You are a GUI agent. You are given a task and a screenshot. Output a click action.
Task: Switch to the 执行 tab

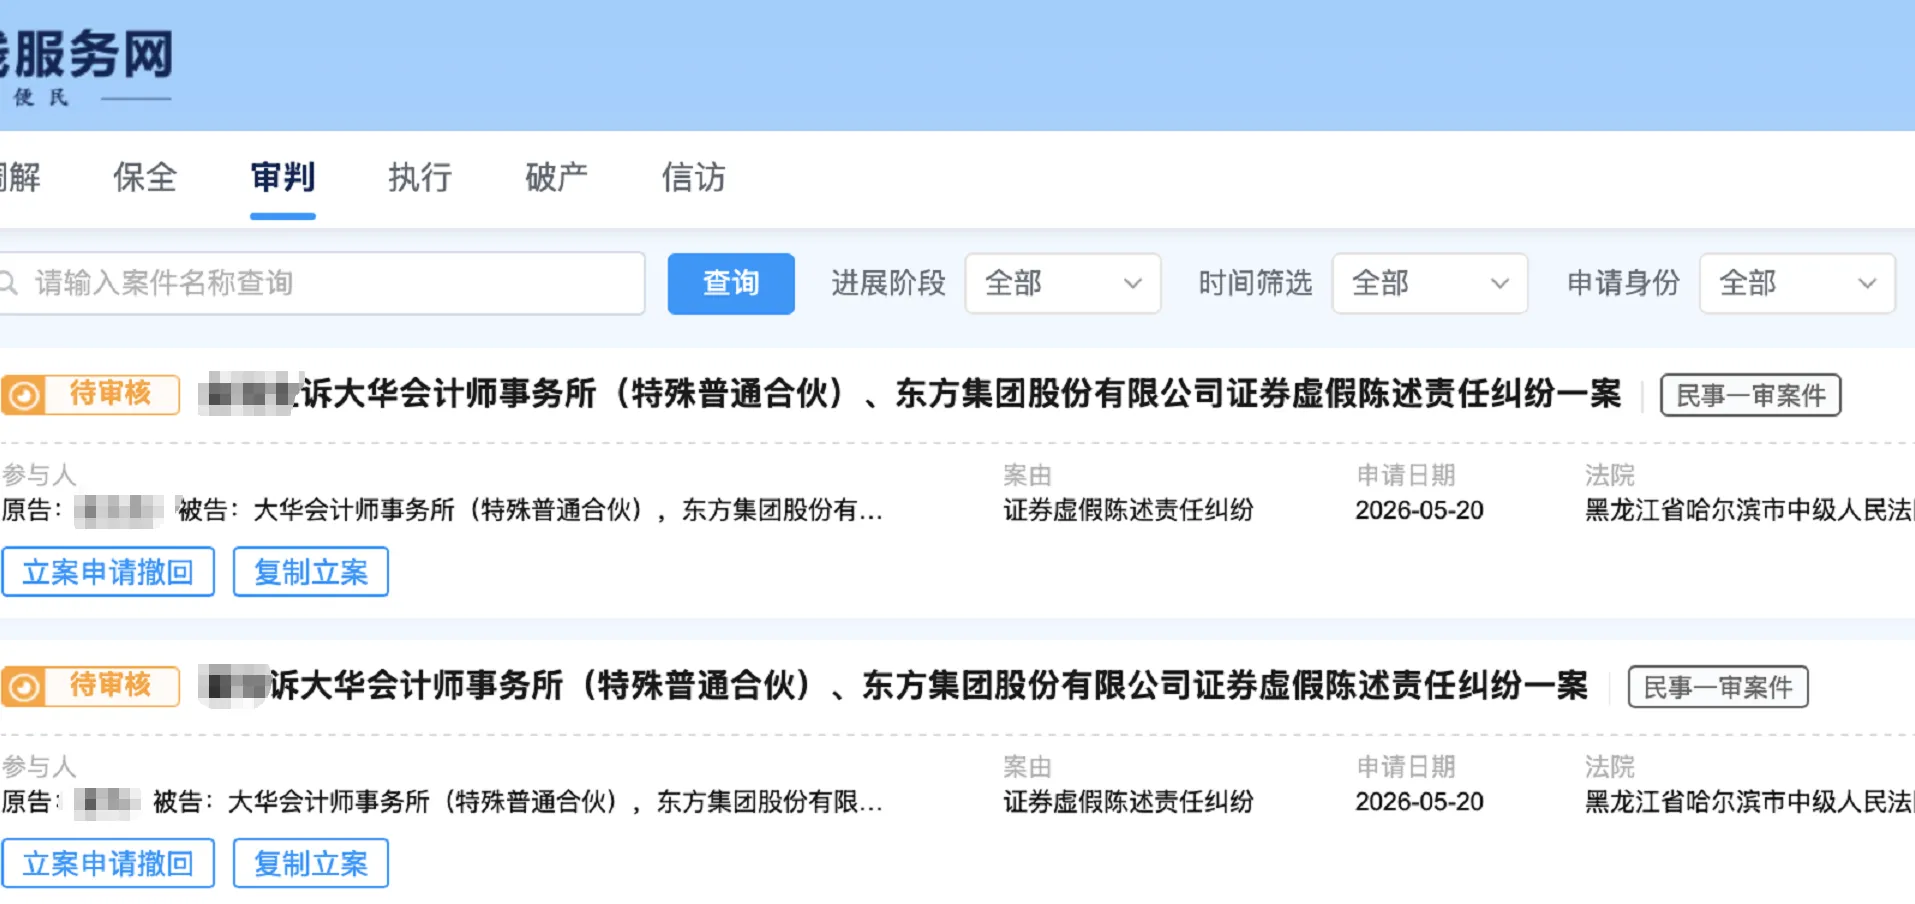click(420, 178)
